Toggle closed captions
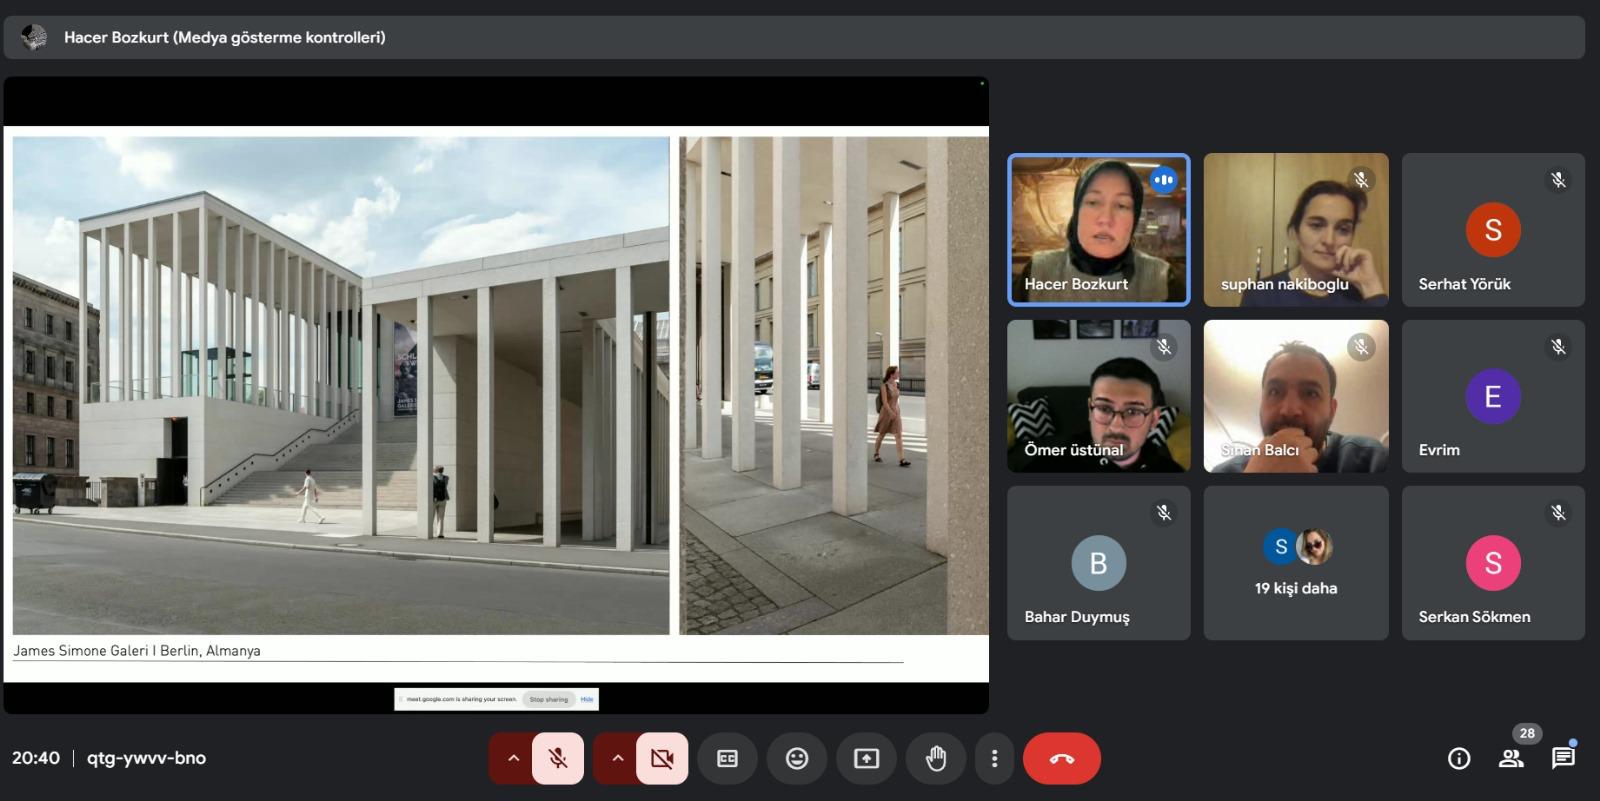 point(727,758)
